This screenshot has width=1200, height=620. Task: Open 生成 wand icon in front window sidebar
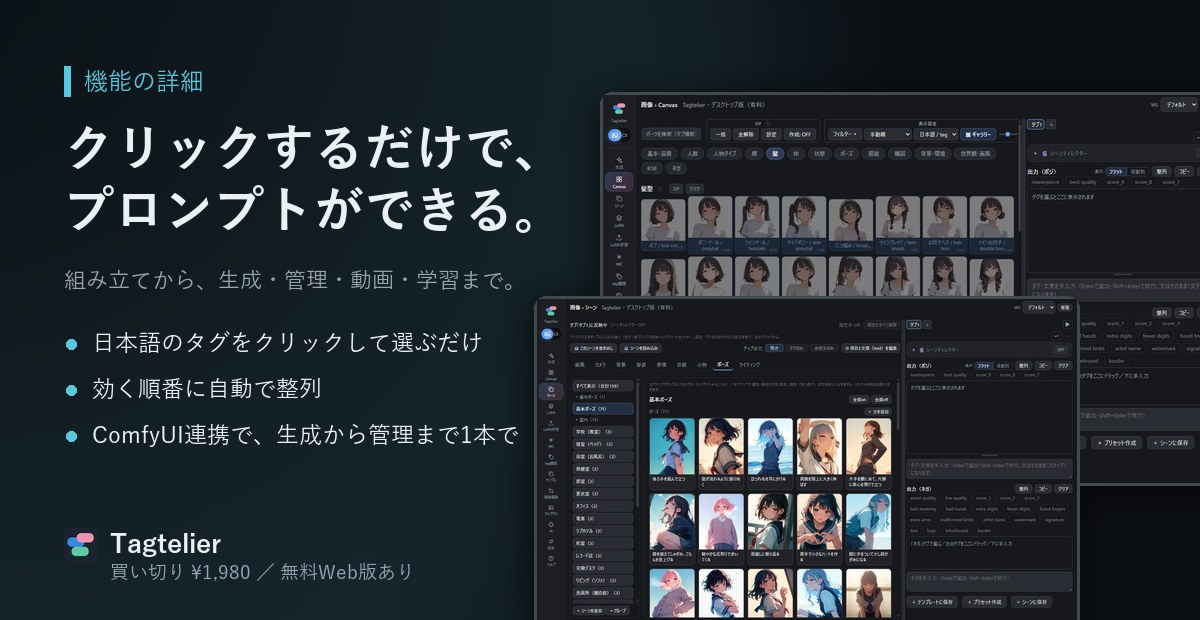pyautogui.click(x=551, y=356)
